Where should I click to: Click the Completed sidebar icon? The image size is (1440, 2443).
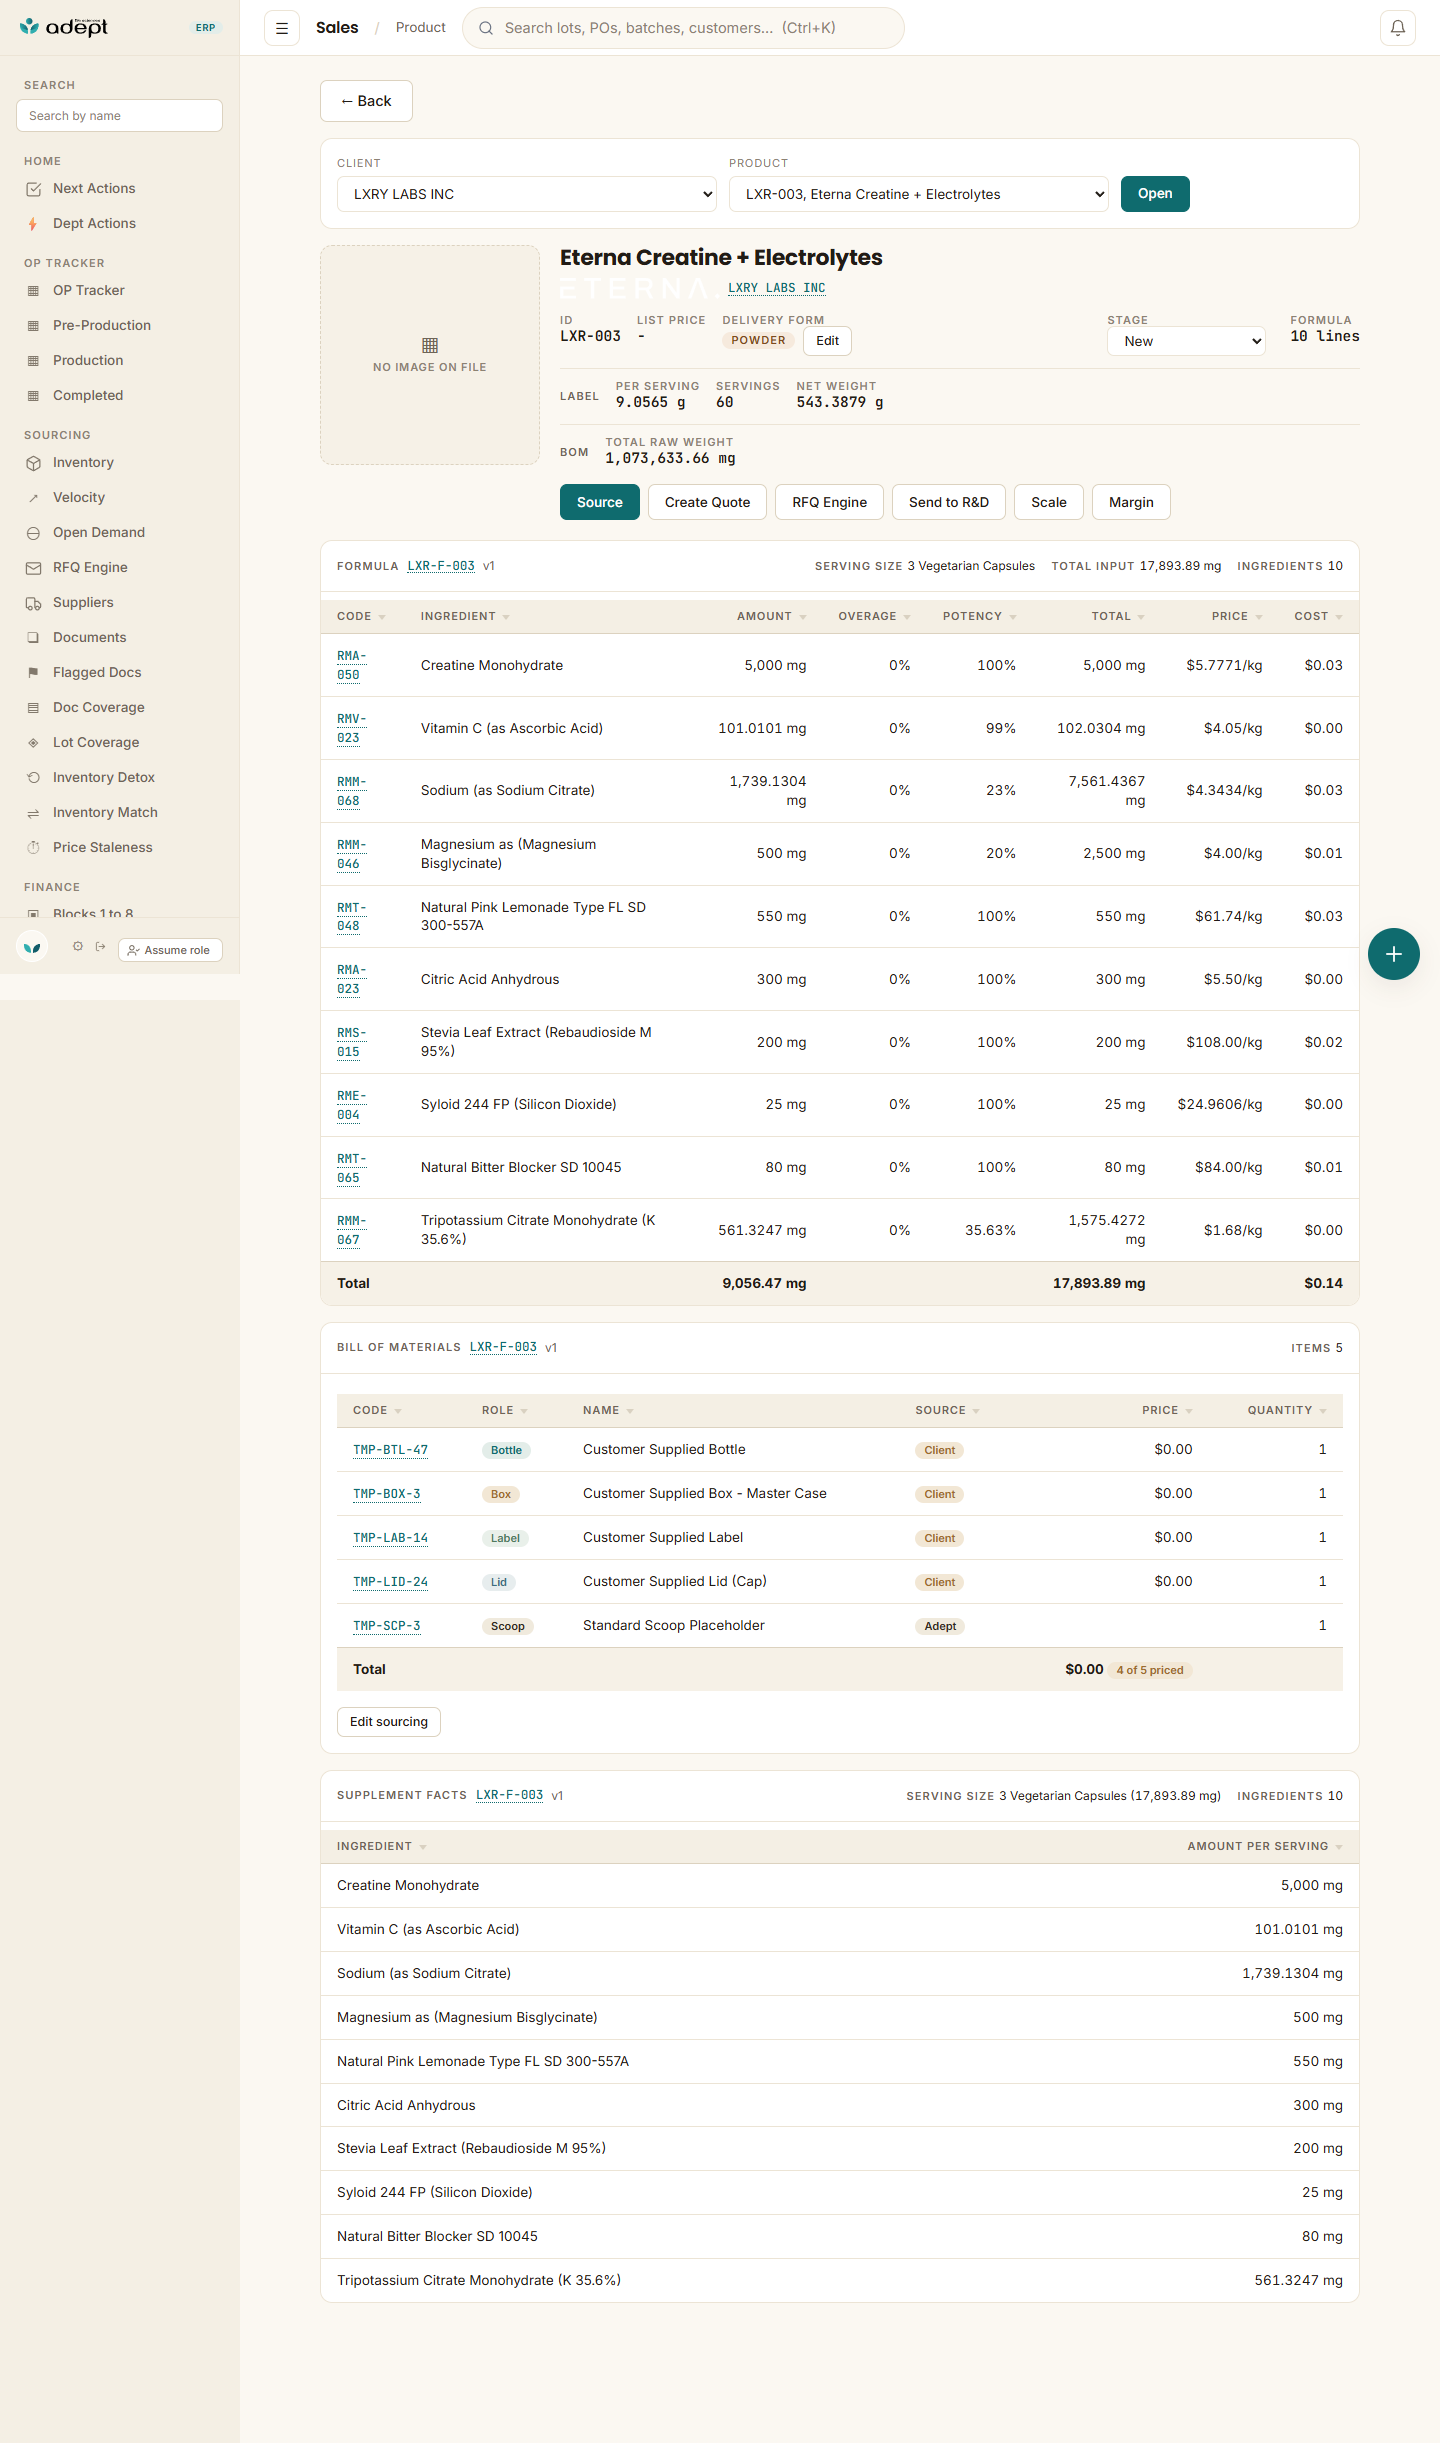[33, 396]
